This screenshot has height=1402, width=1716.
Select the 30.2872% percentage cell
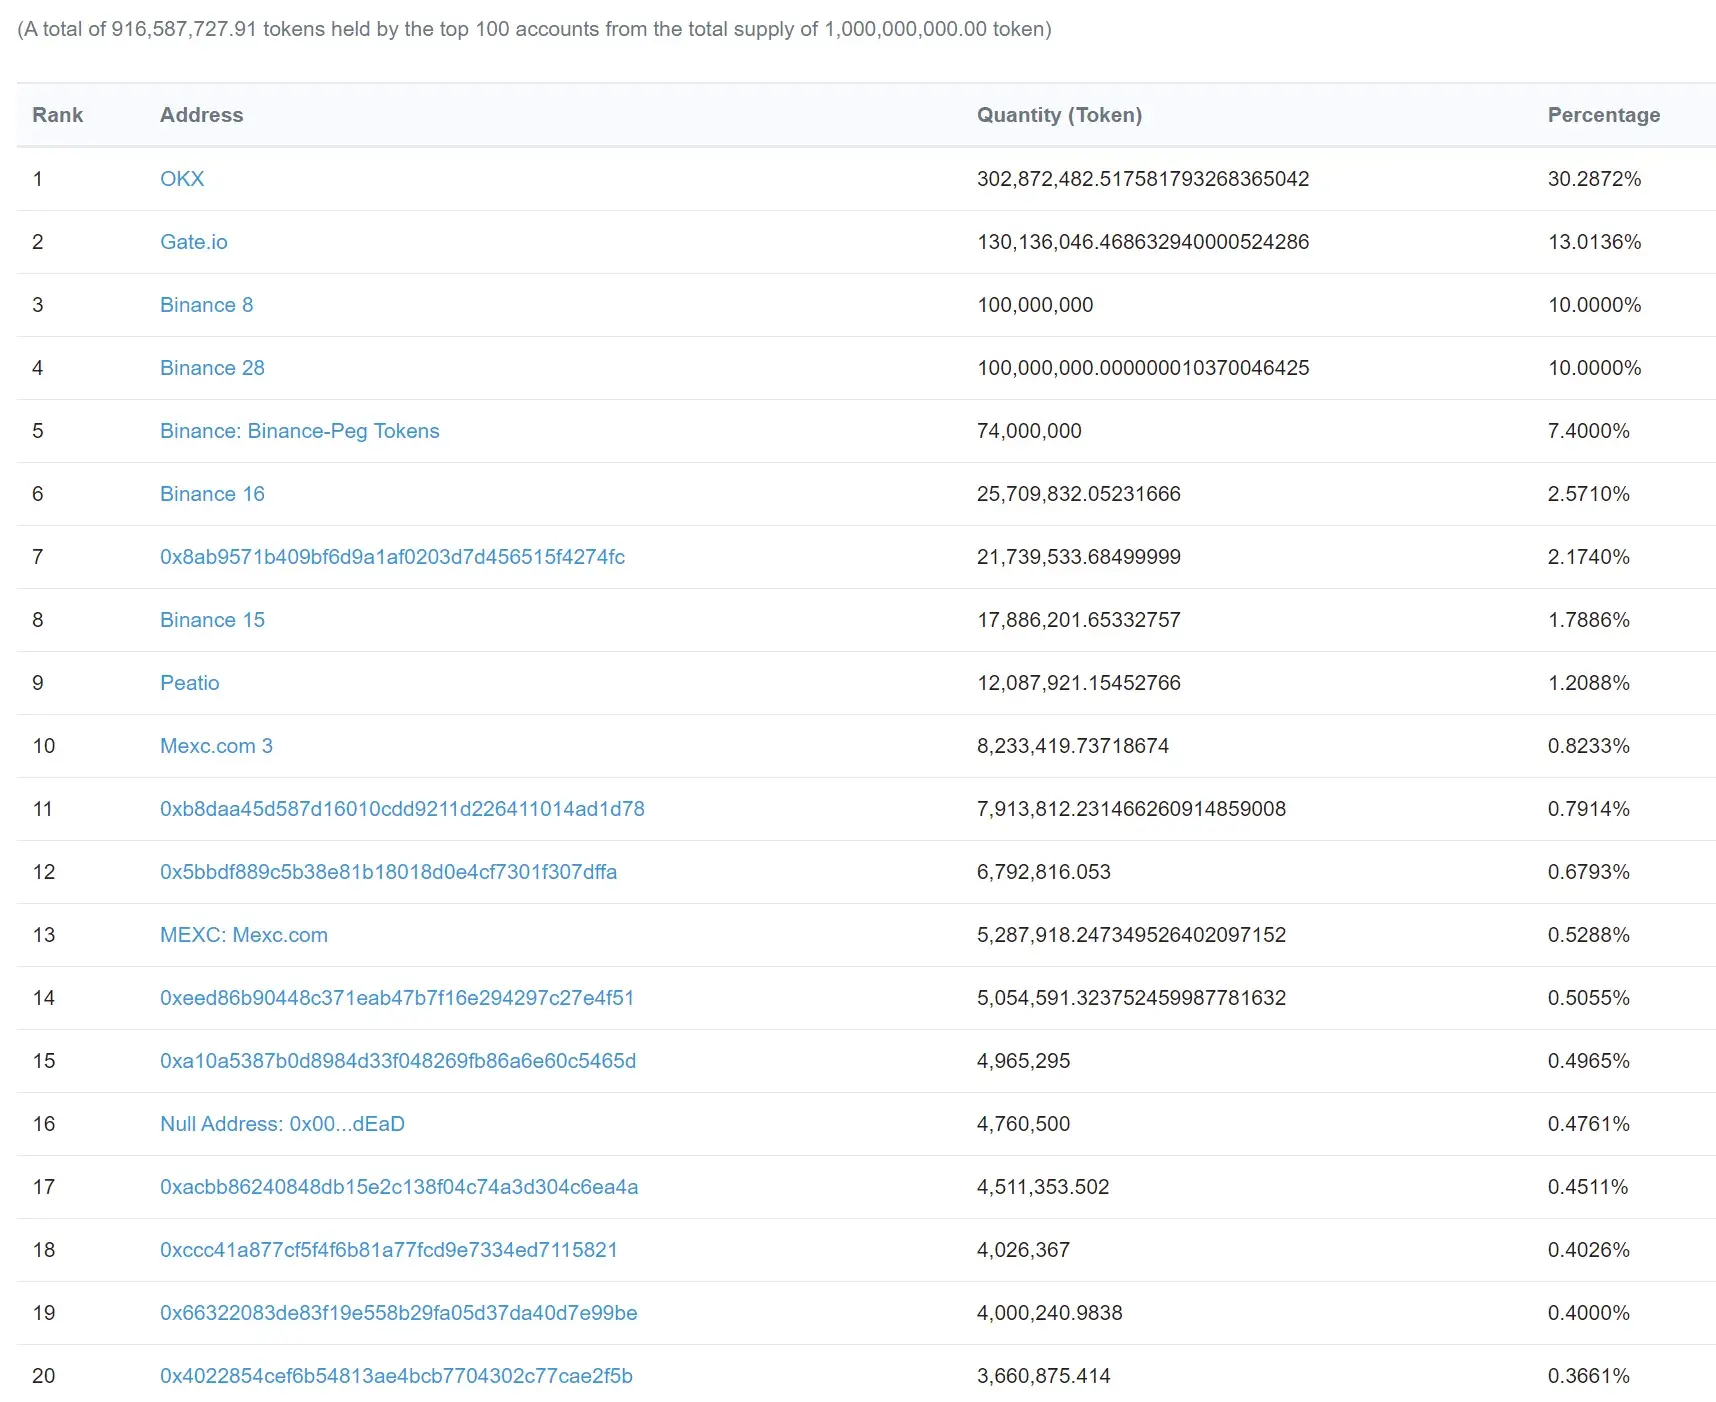tap(1595, 179)
